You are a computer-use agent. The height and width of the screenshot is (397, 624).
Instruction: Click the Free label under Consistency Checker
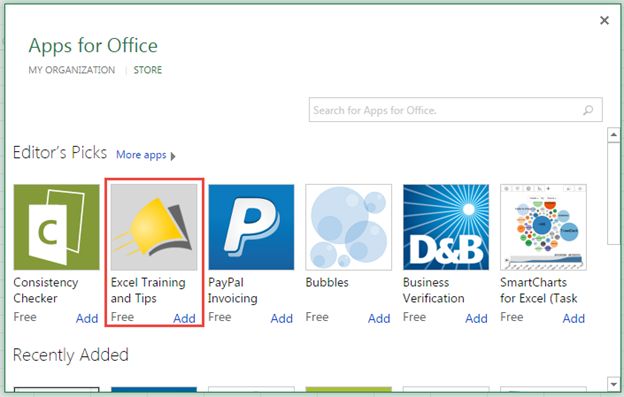pos(25,317)
